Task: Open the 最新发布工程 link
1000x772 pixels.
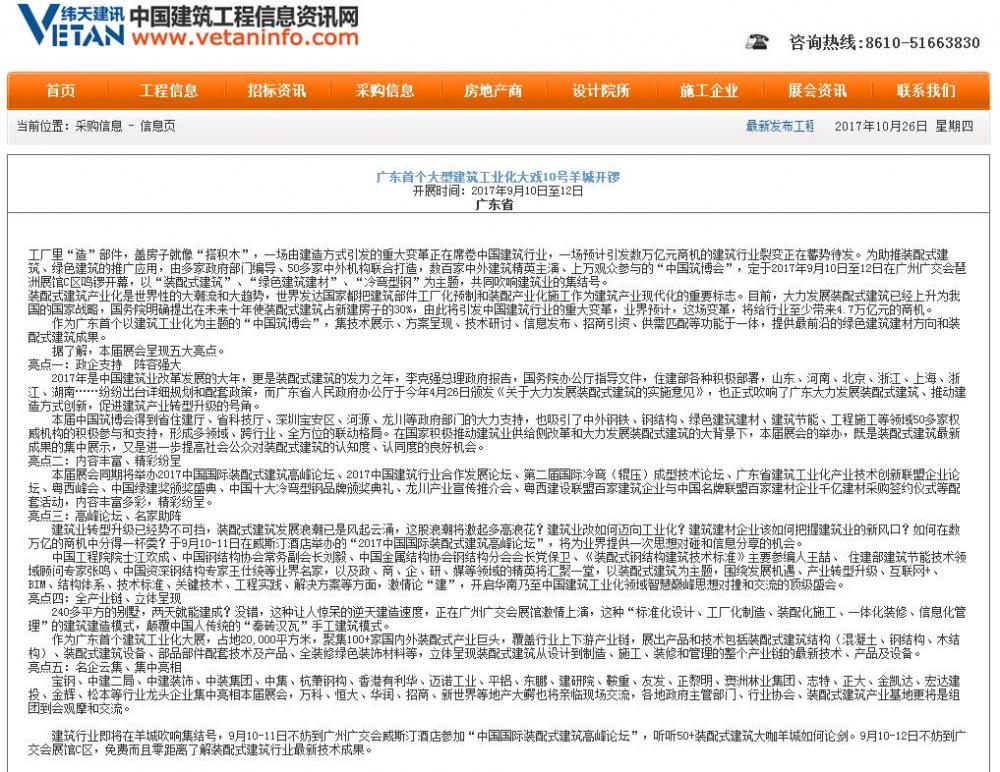Action: (780, 126)
